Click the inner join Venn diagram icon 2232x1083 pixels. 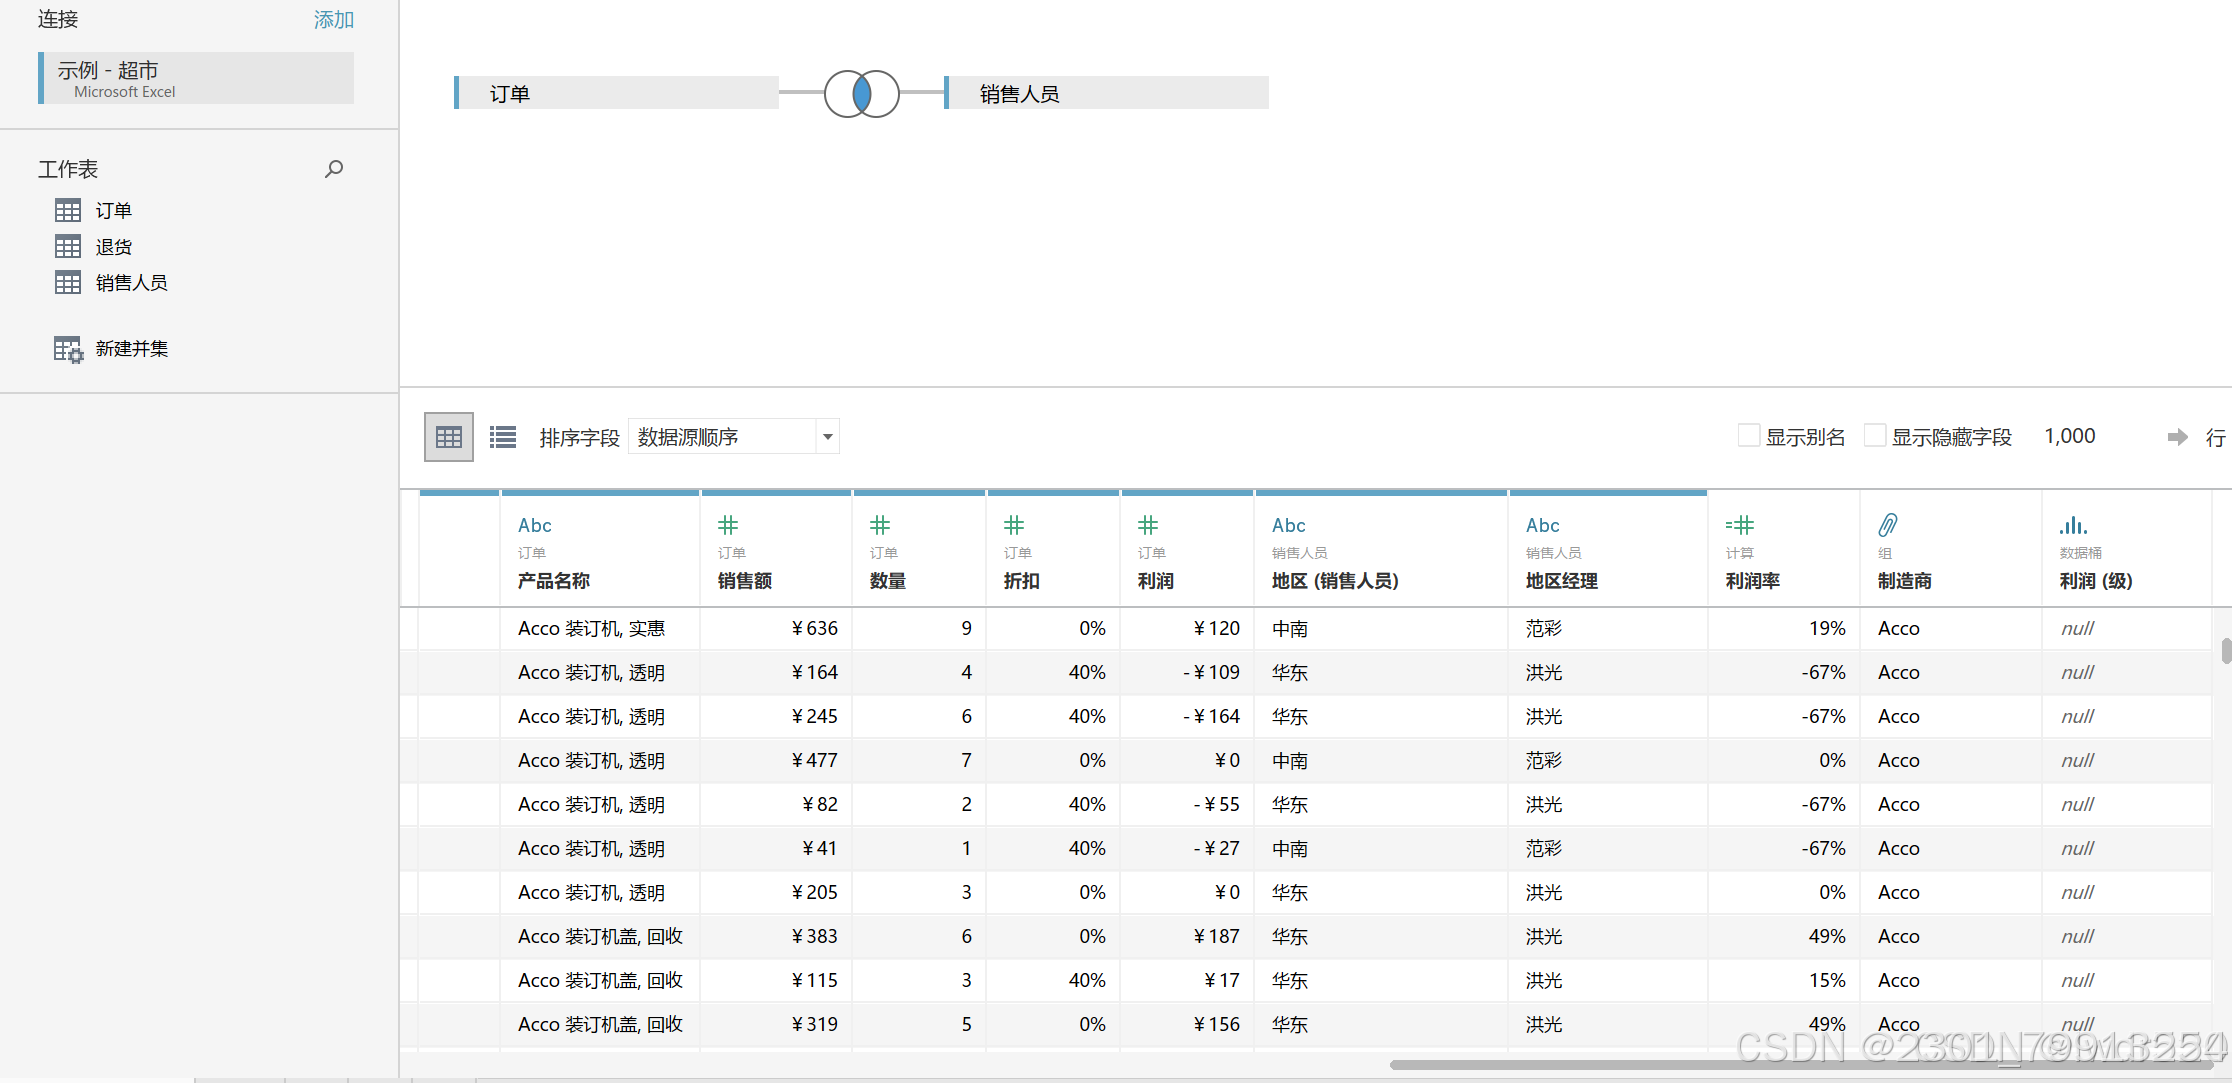coord(861,94)
